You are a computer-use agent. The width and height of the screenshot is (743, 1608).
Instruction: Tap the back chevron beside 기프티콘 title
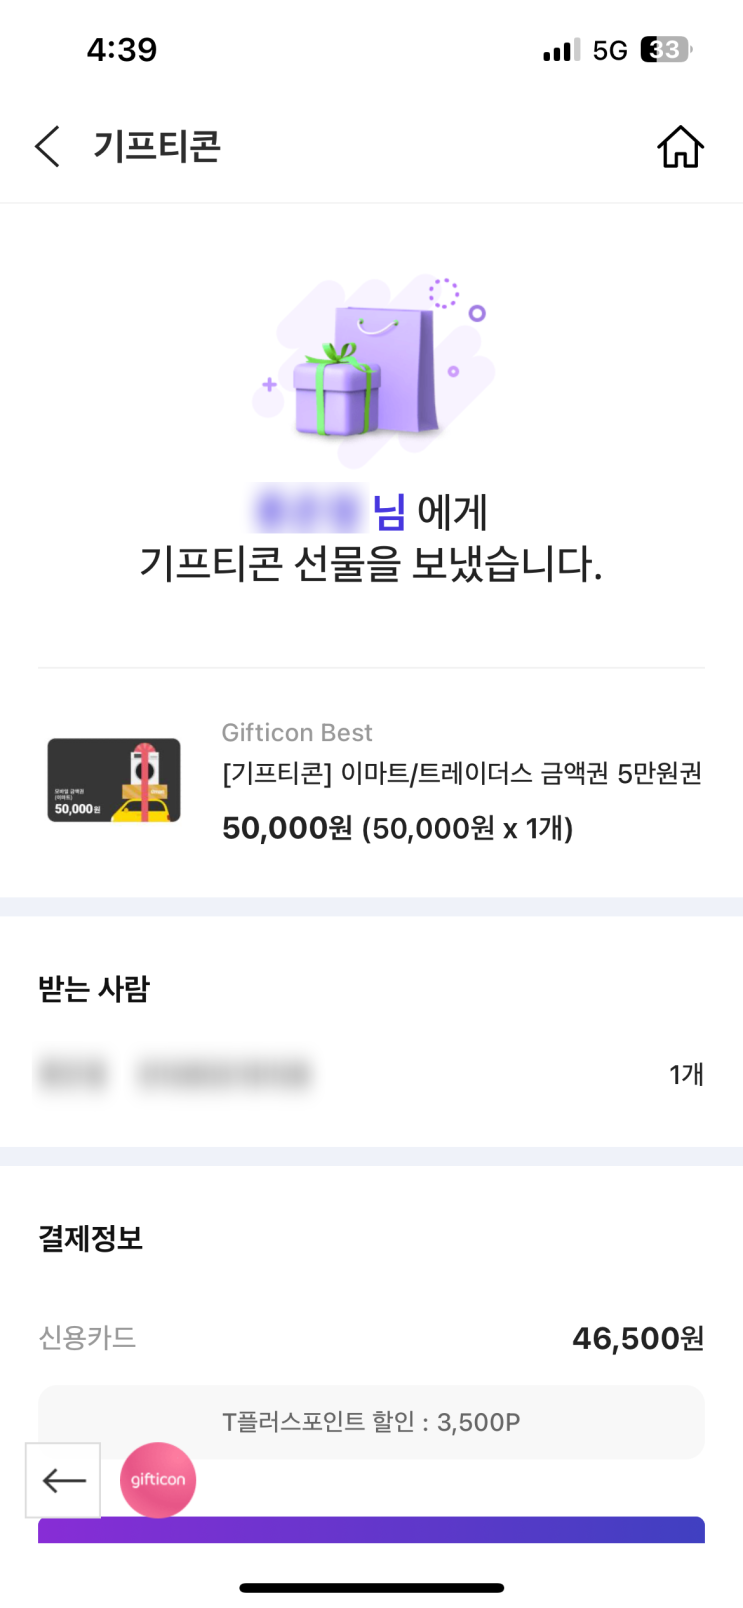pyautogui.click(x=47, y=146)
